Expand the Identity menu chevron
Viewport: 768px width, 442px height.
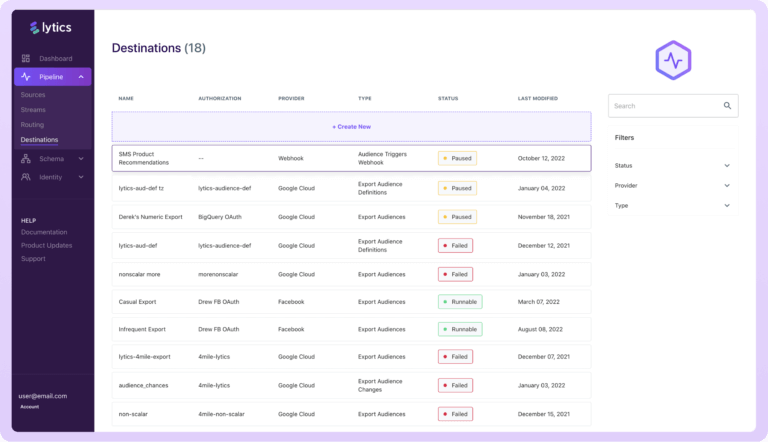[78, 177]
